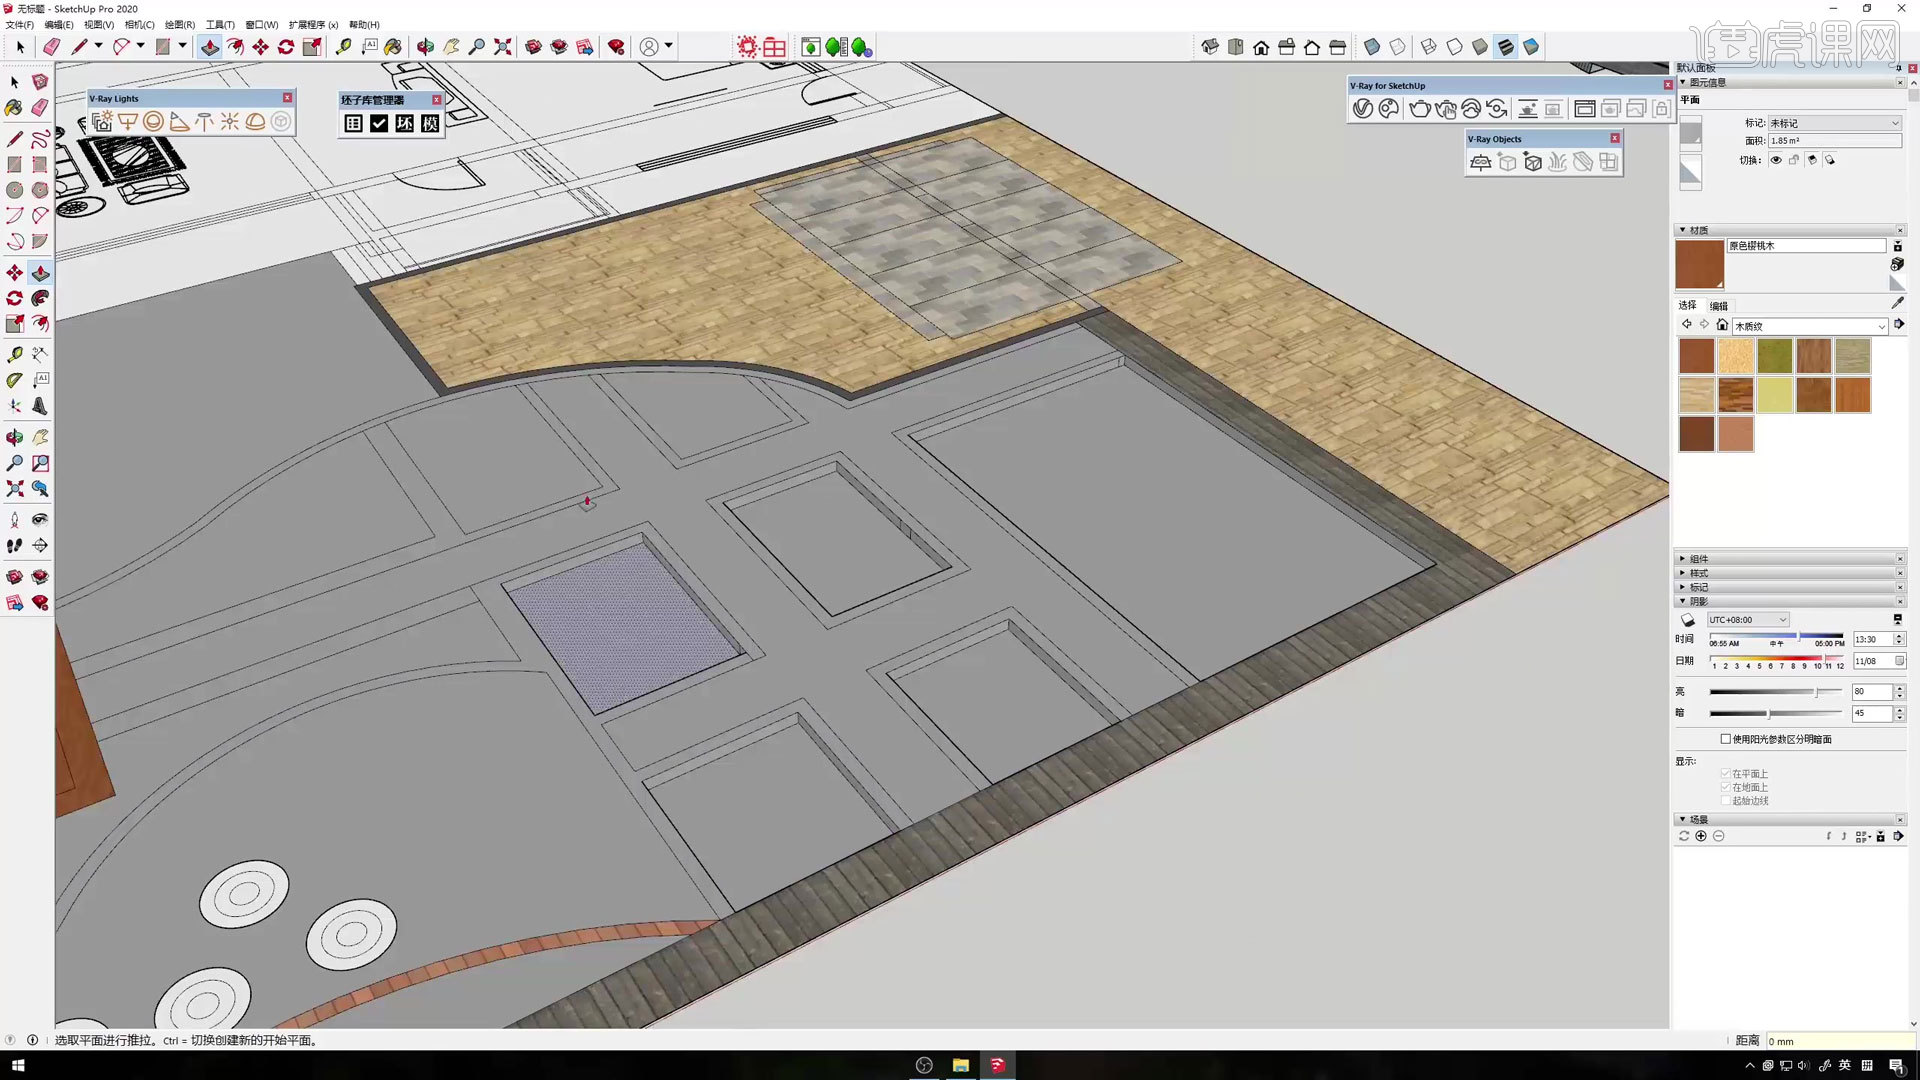Pick the material eyedropper sampler
This screenshot has width=1920, height=1080.
click(x=1897, y=303)
